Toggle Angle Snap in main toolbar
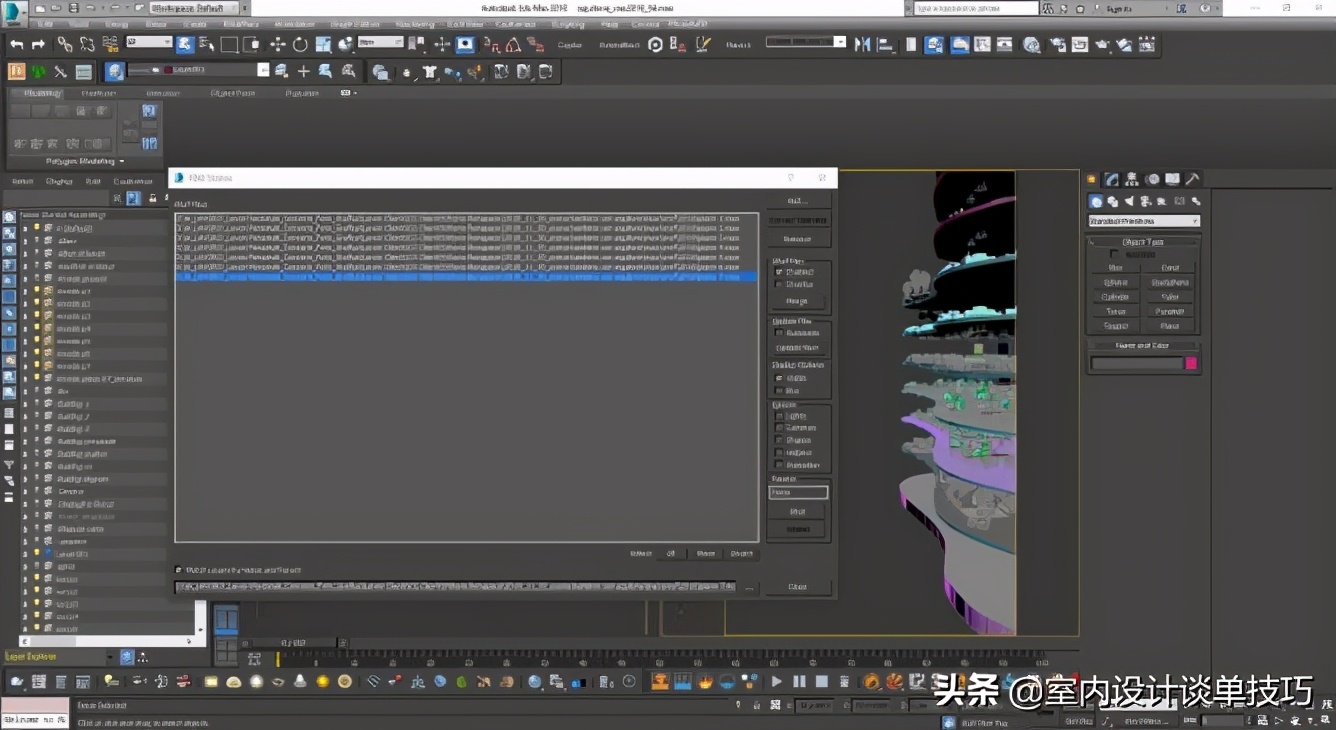 [x=513, y=44]
